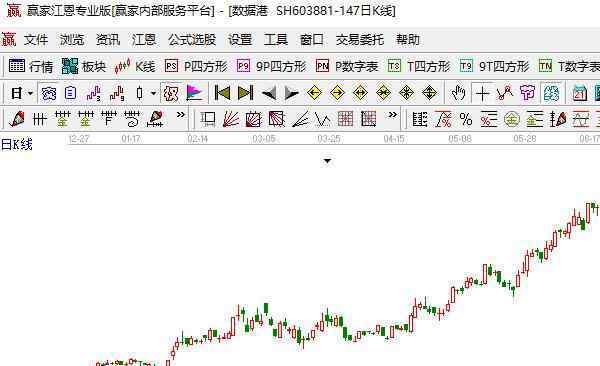
Task: Open the P四方形 tool
Action: tap(196, 66)
